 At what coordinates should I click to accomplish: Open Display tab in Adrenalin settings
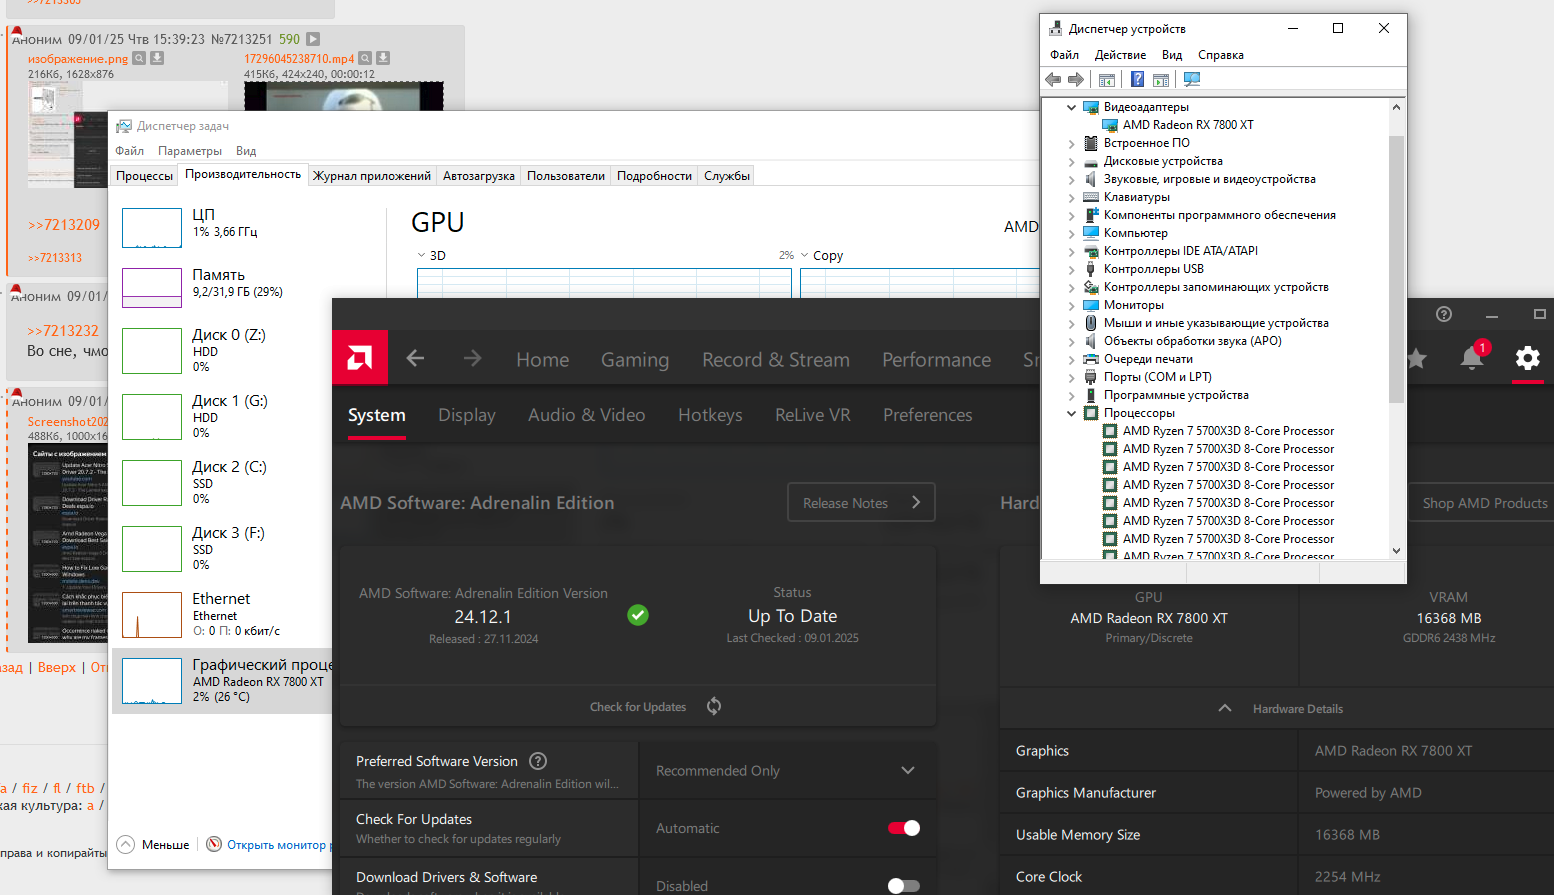(x=467, y=415)
